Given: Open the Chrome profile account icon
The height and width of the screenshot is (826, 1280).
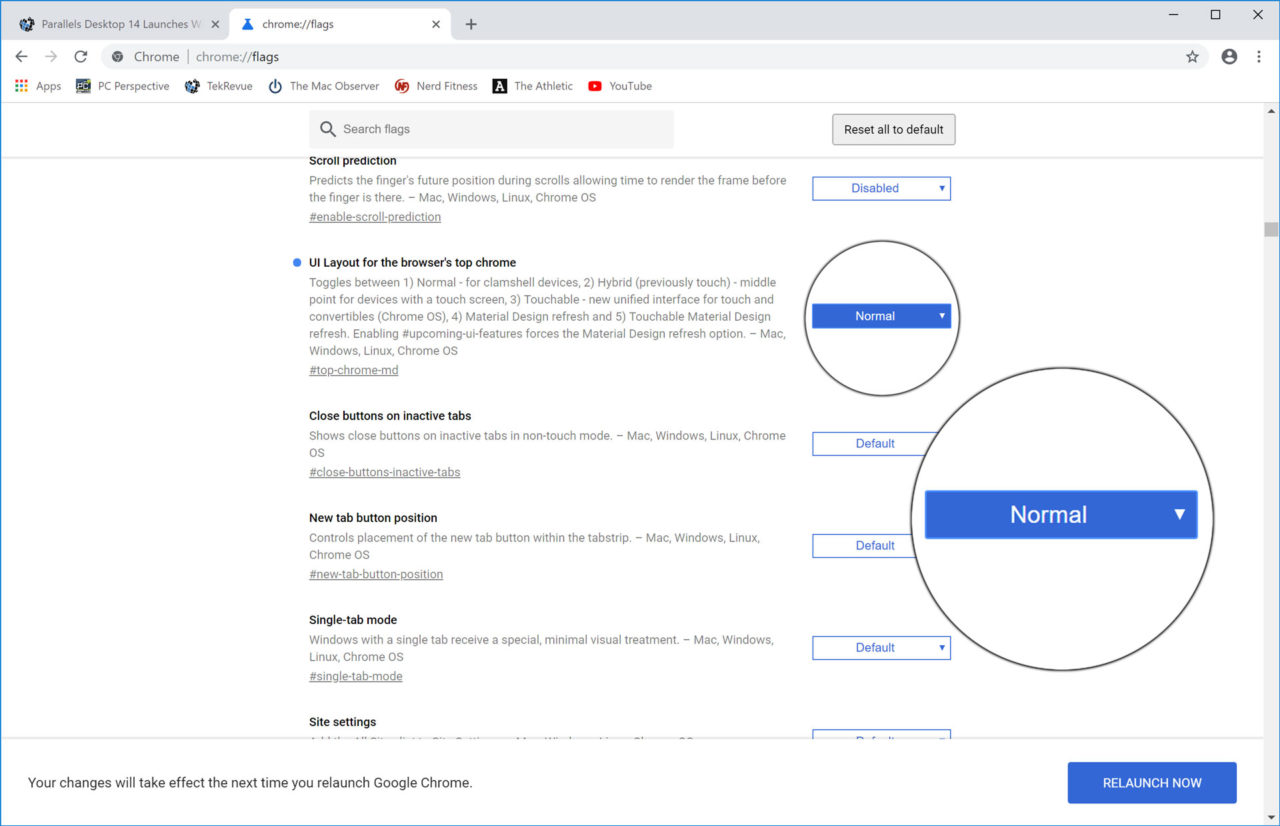Looking at the screenshot, I should [1229, 57].
